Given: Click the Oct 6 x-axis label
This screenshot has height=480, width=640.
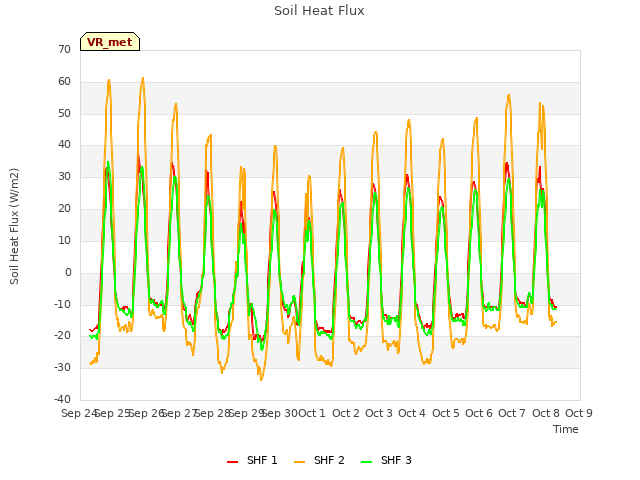Looking at the screenshot, I should click(x=479, y=413).
